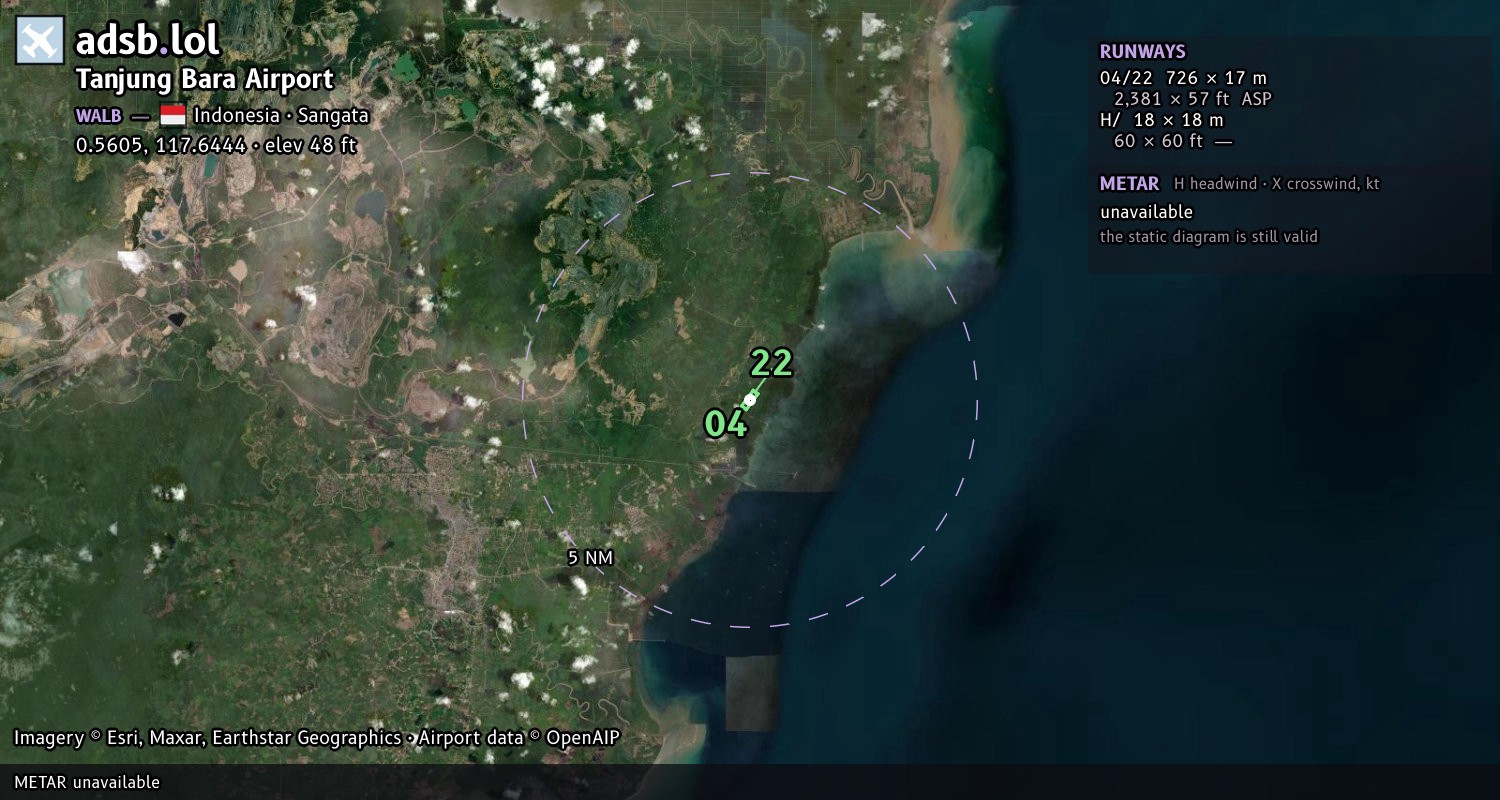The width and height of the screenshot is (1500, 800).
Task: Click the 5 NM range label
Action: pos(590,558)
